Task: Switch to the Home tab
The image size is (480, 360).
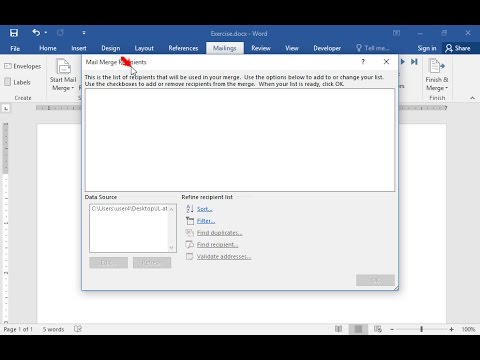Action: [x=48, y=48]
